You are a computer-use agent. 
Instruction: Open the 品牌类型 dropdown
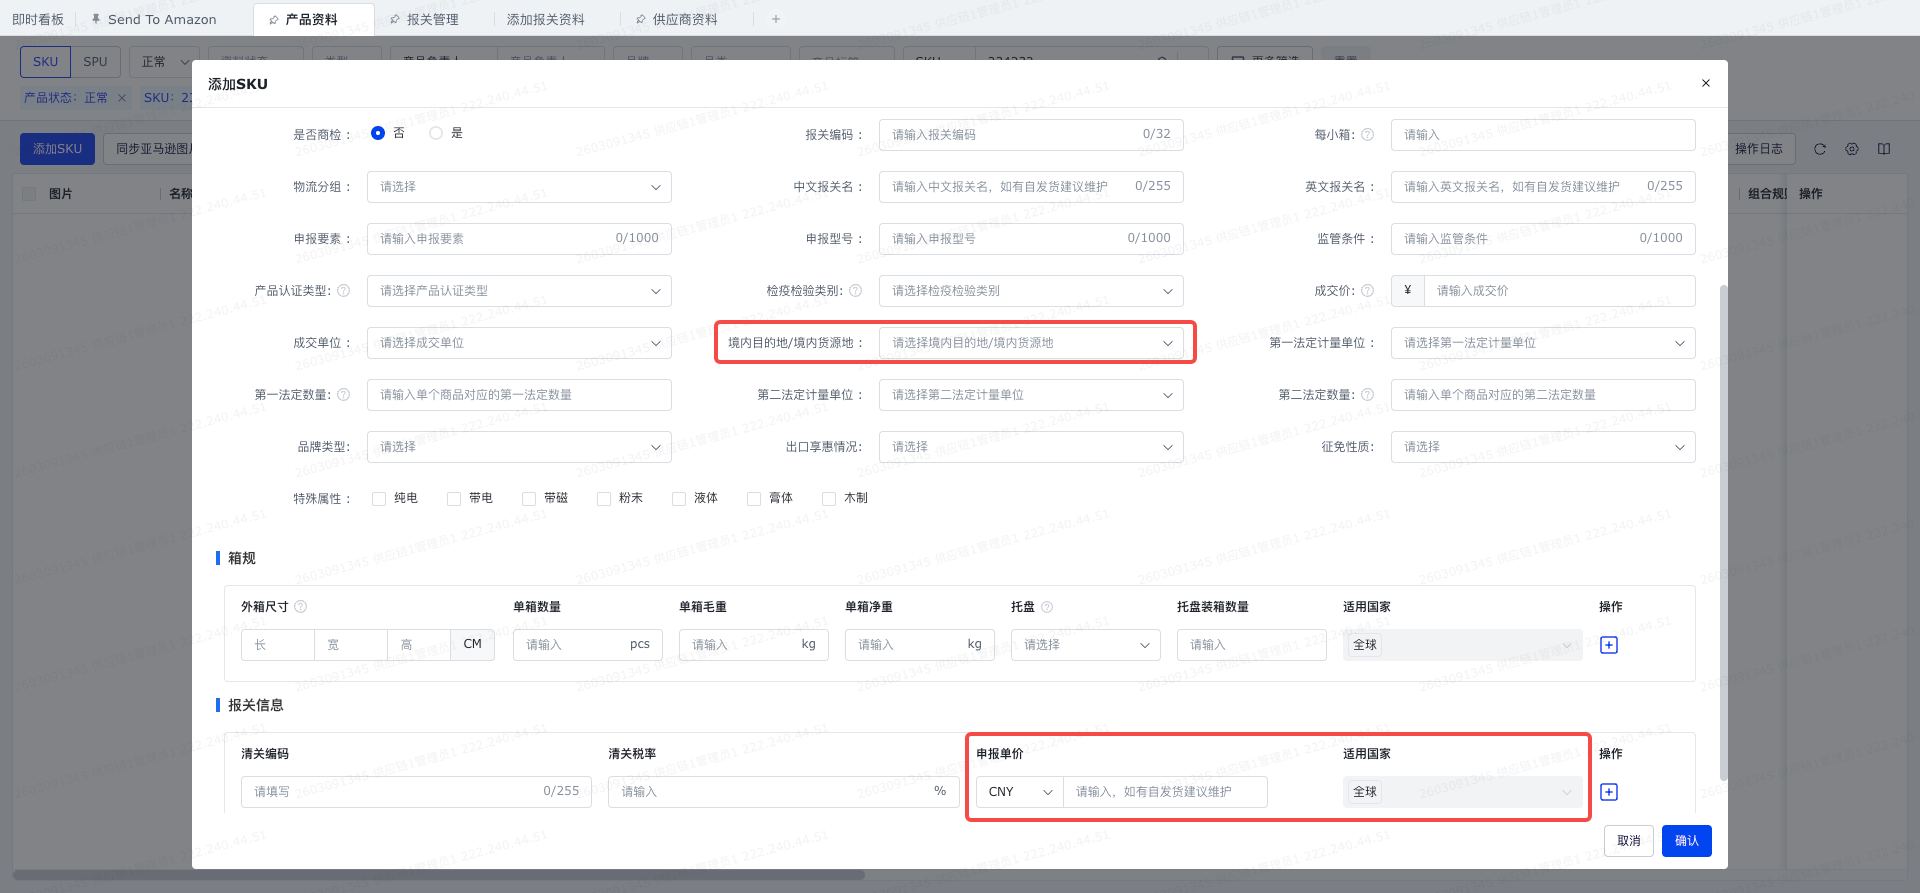[519, 447]
